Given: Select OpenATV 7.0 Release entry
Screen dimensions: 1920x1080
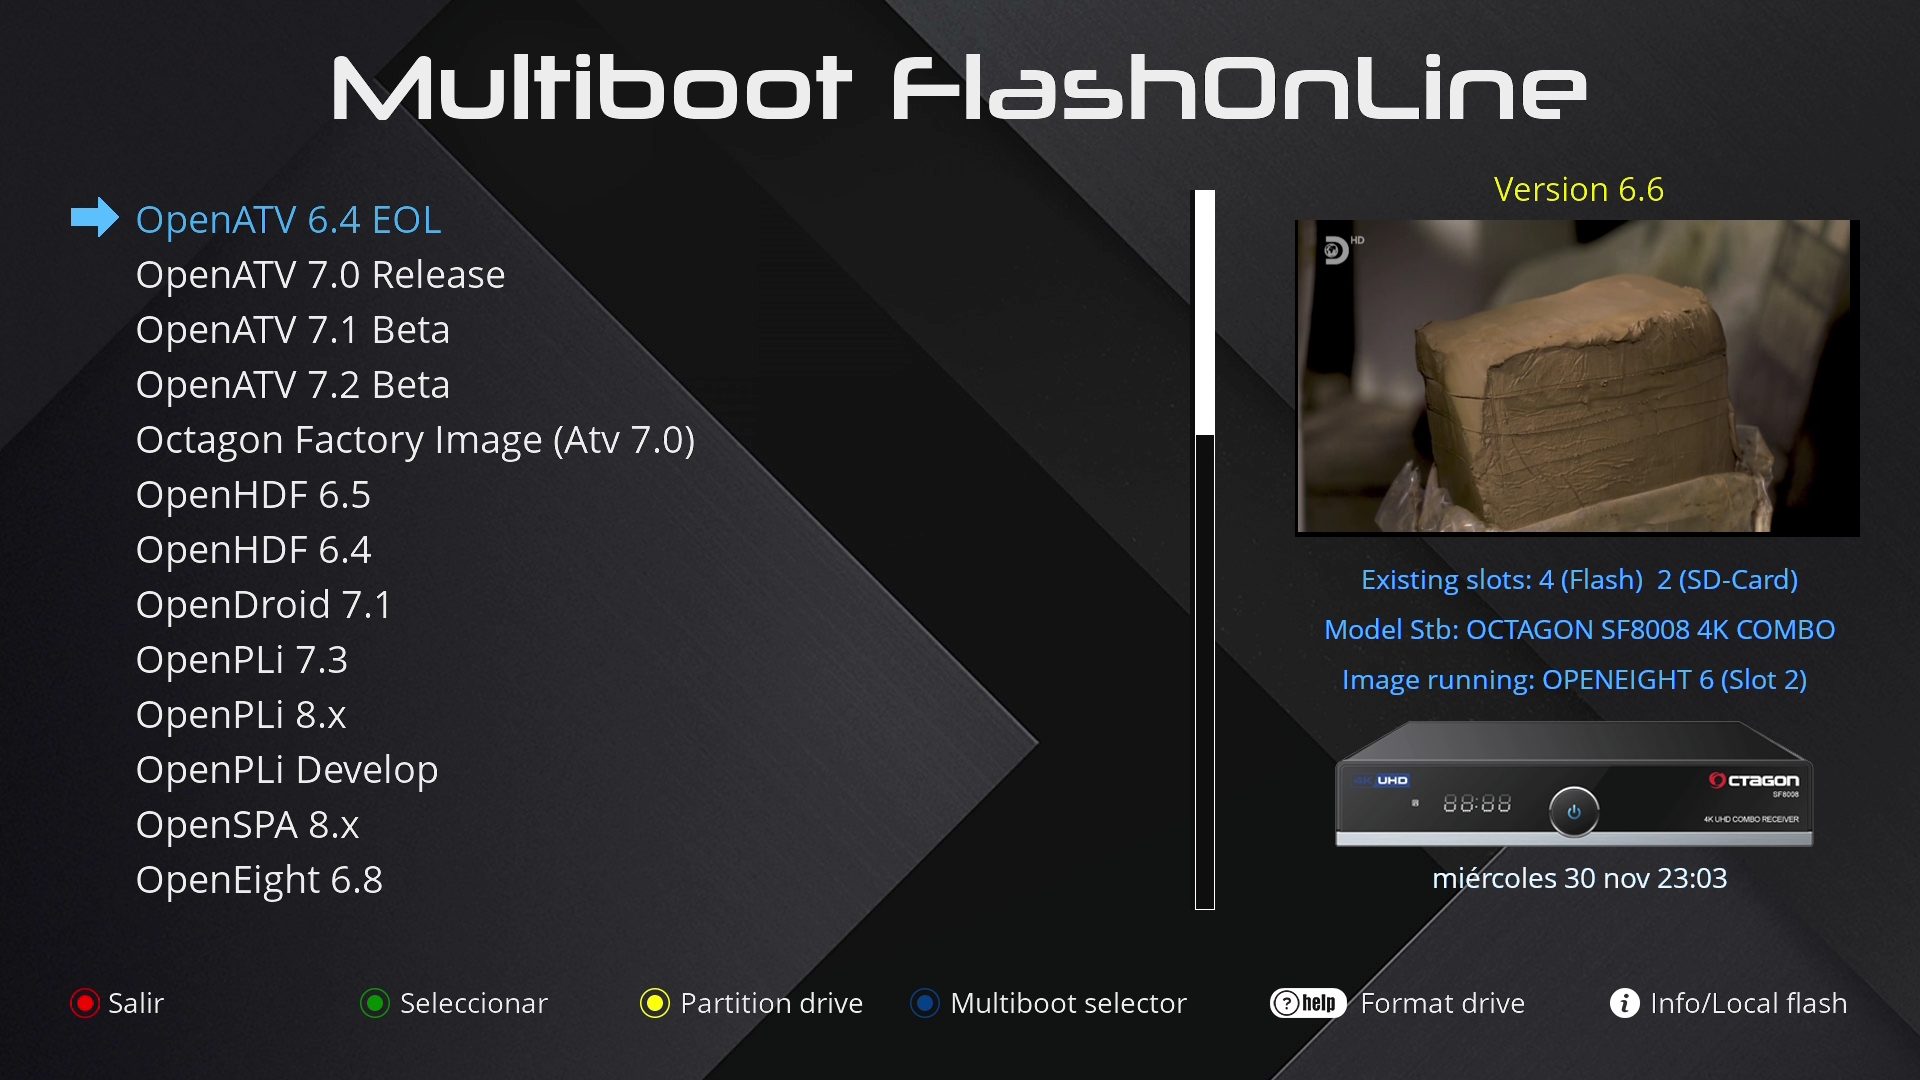Looking at the screenshot, I should click(320, 275).
